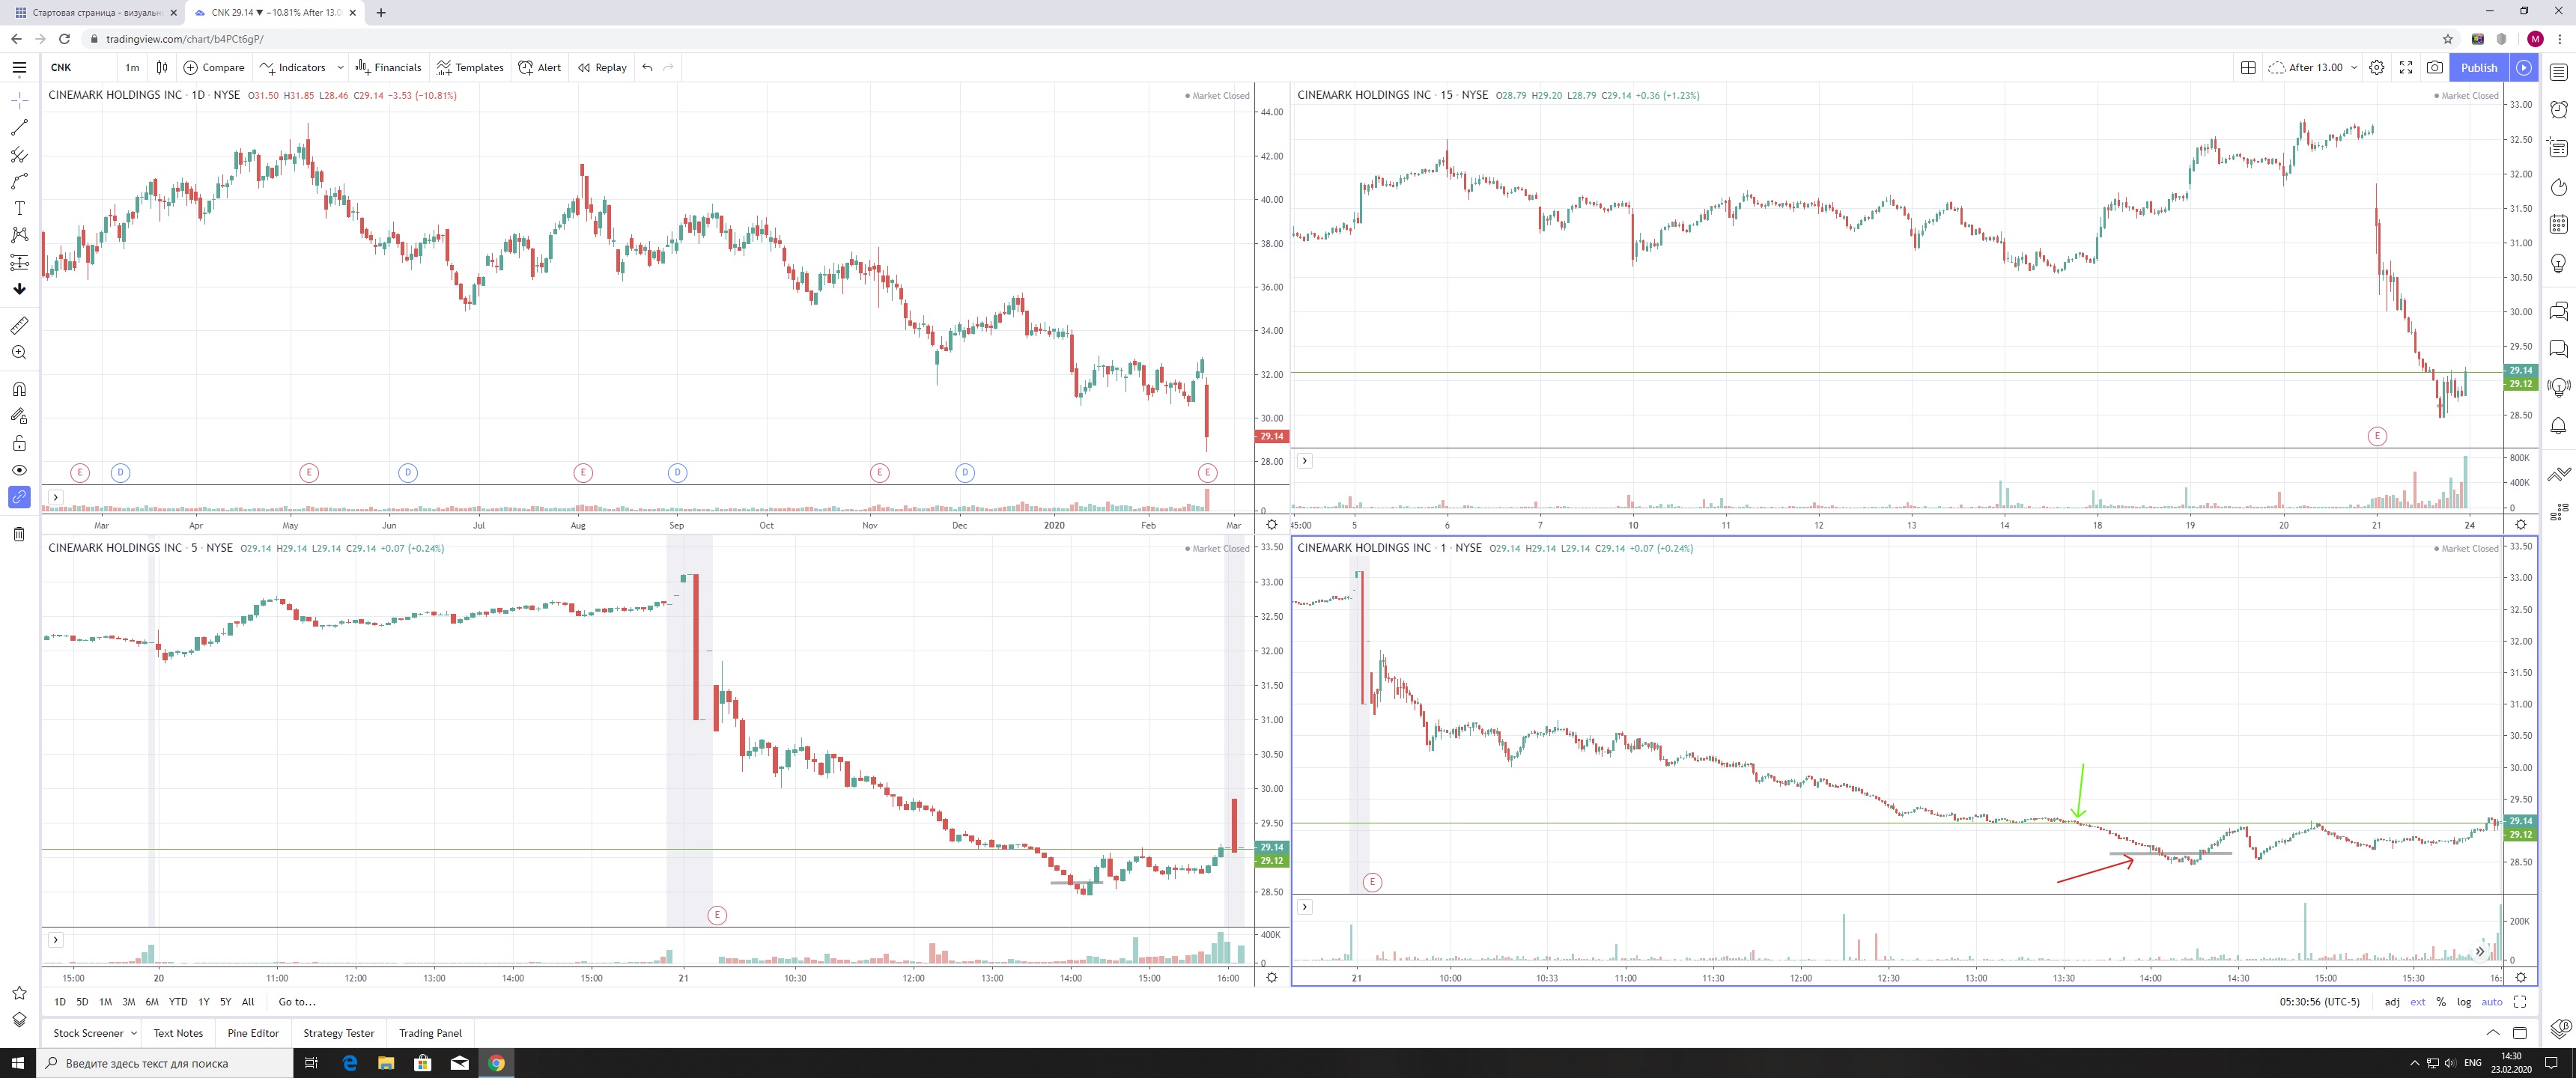The height and width of the screenshot is (1078, 2576).
Task: Select the measure ruler tool
Action: (x=19, y=325)
